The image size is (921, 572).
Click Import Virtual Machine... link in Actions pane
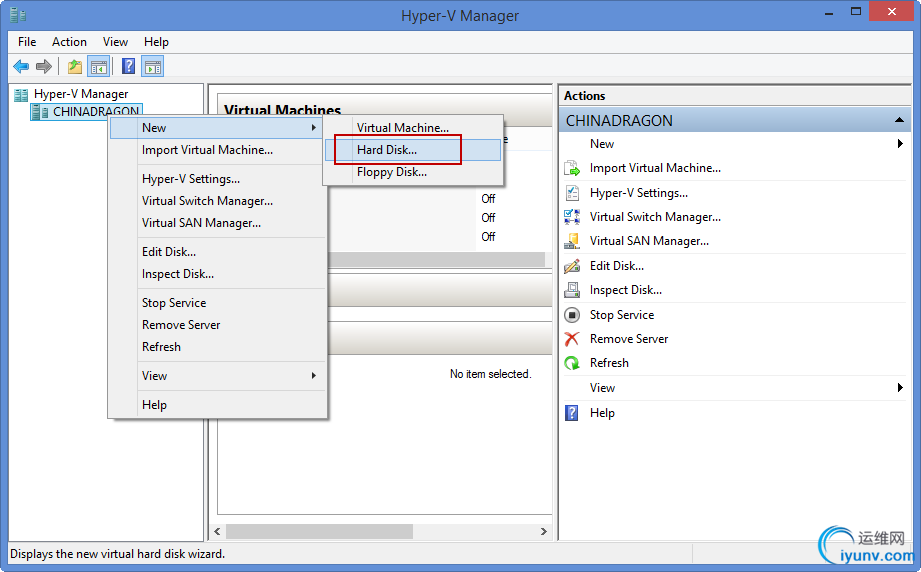(656, 168)
